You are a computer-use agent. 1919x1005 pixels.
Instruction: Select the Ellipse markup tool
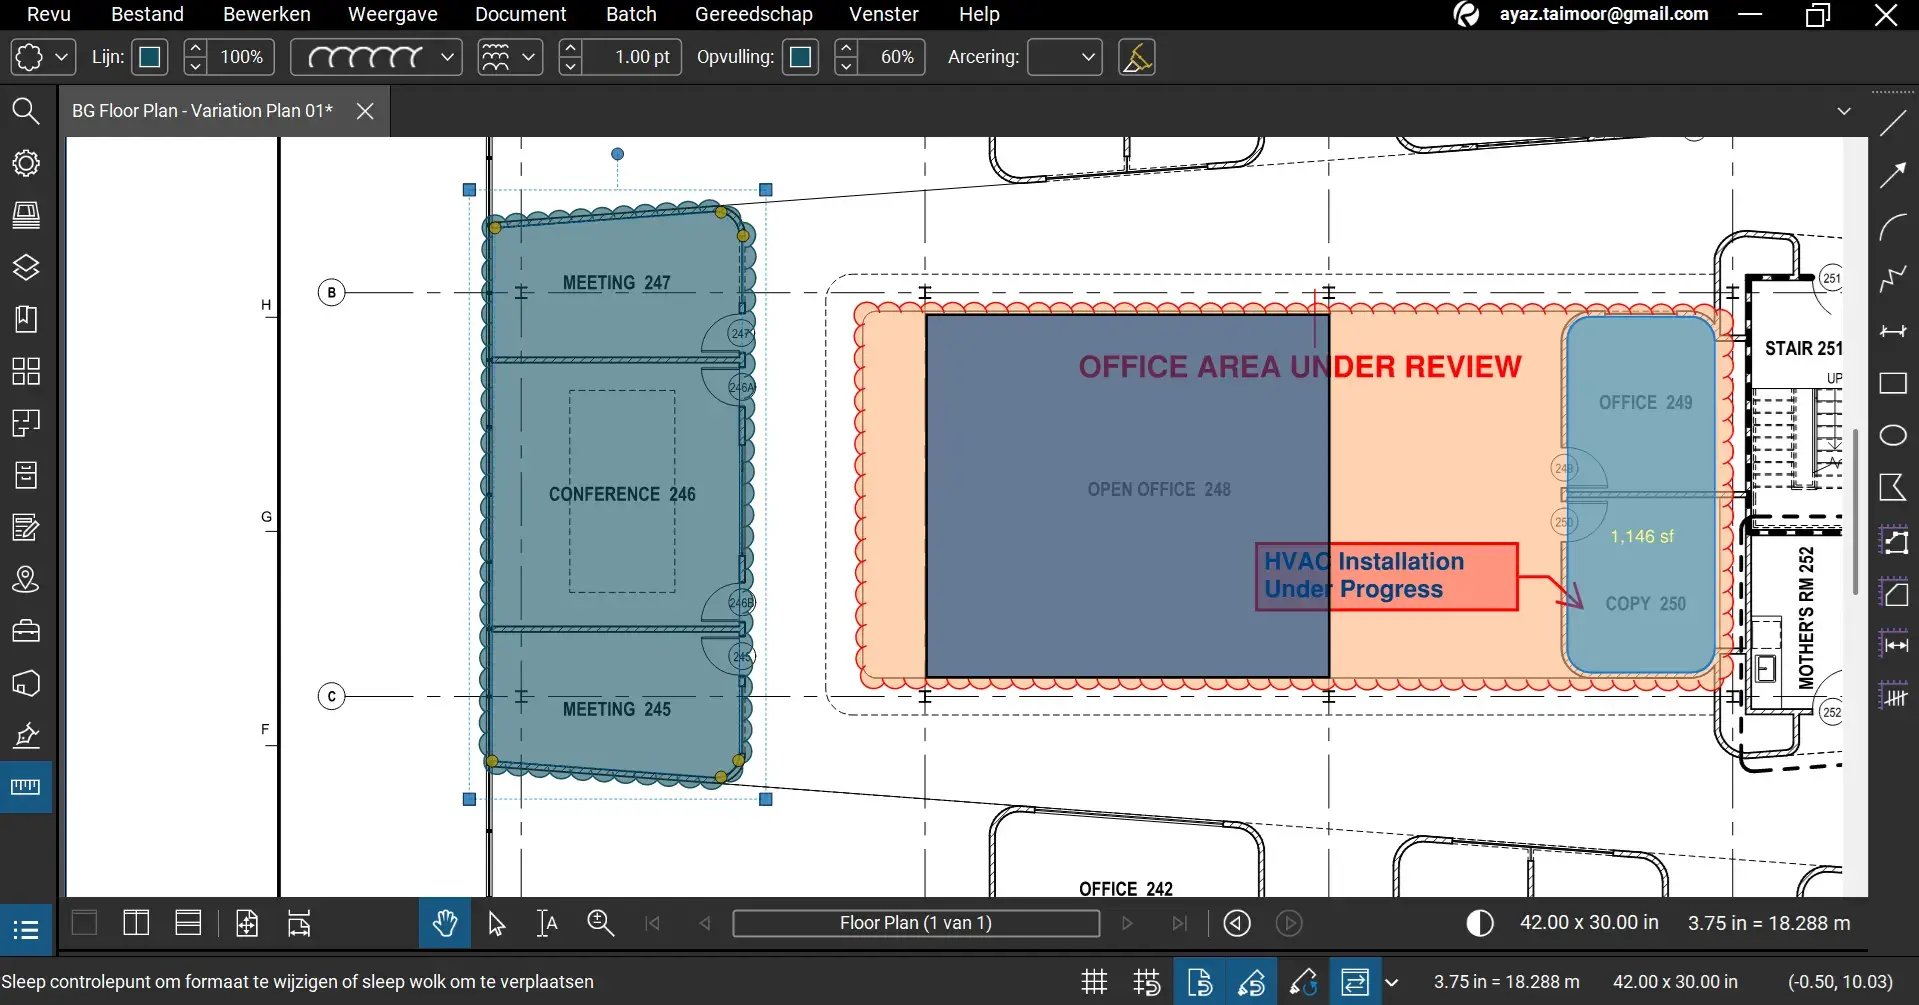1893,435
